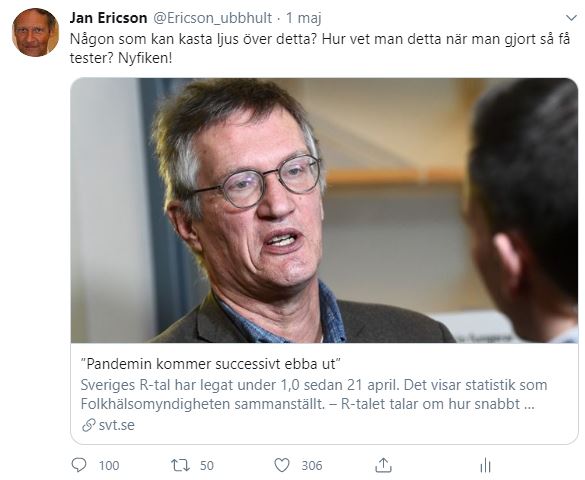Open the article preview photo

[x=324, y=210]
